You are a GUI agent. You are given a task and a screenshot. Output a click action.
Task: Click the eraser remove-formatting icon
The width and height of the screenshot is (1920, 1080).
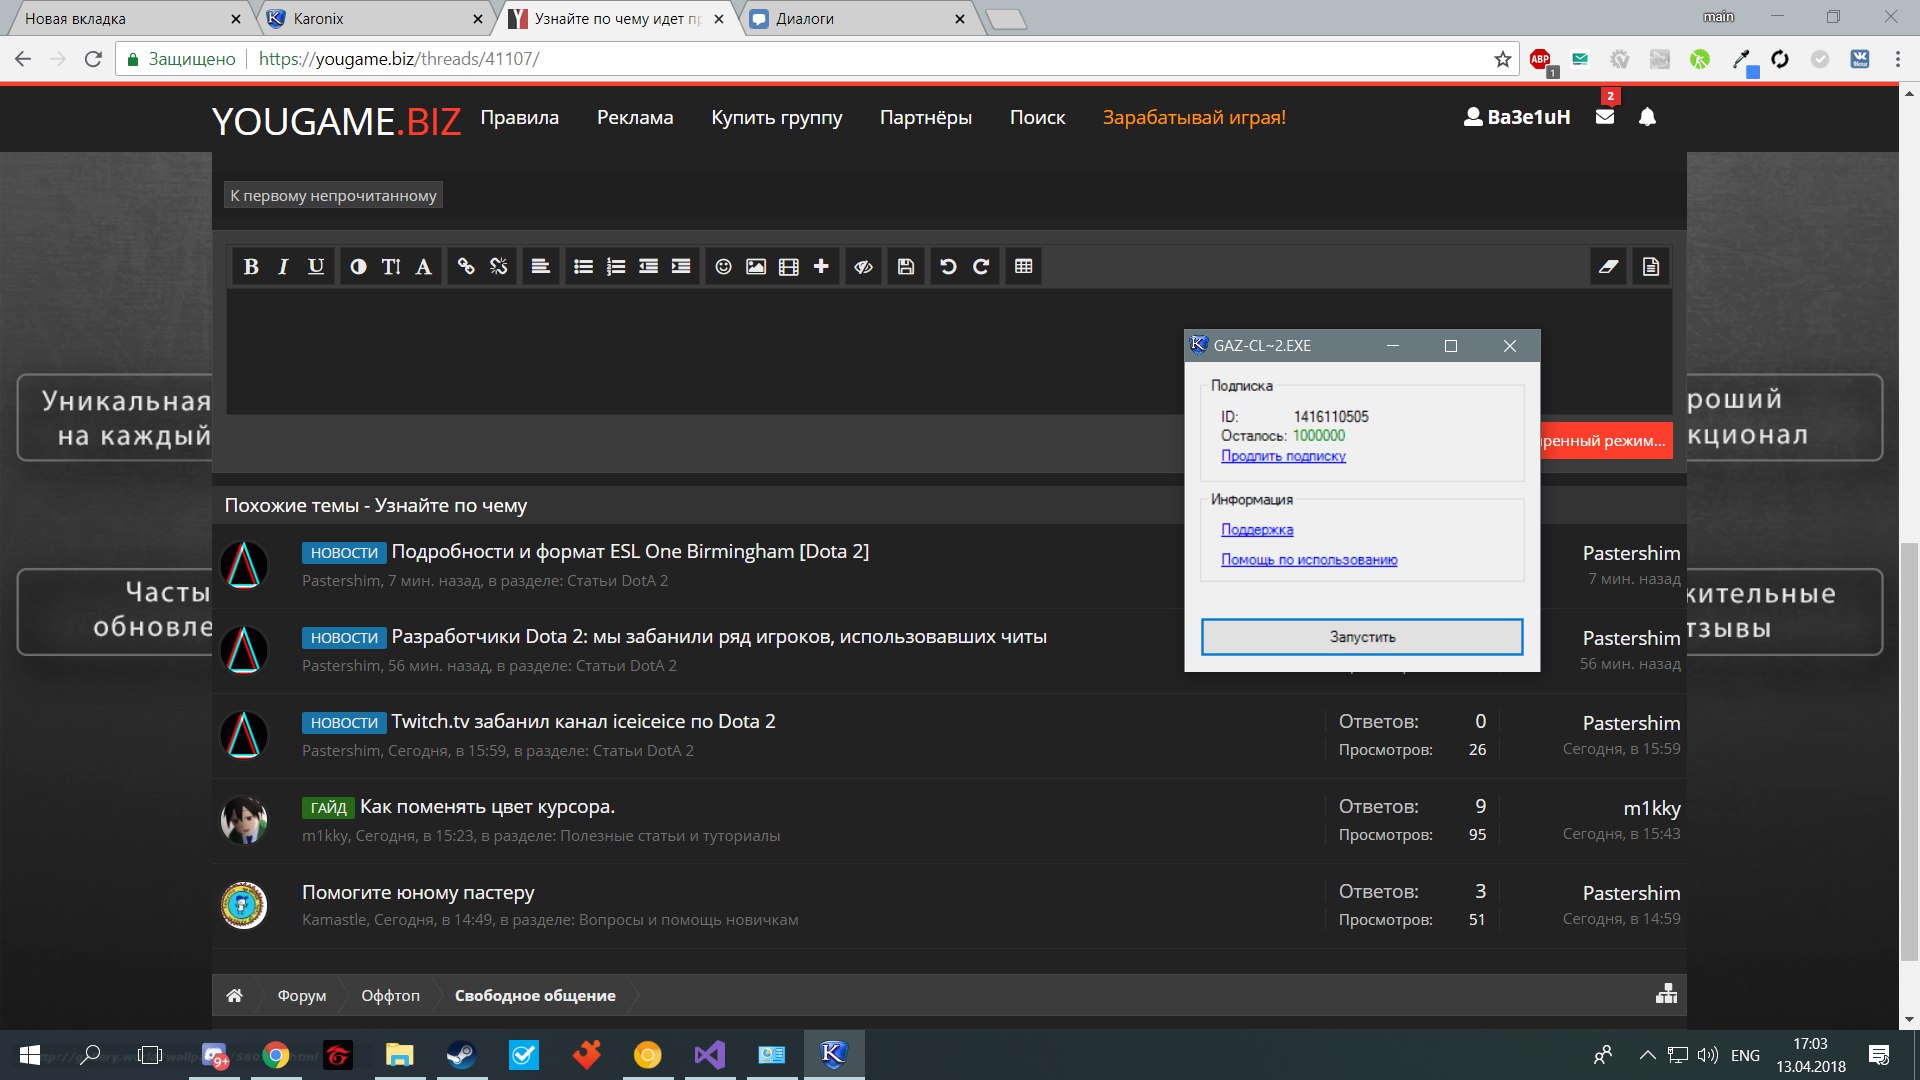coord(1608,266)
